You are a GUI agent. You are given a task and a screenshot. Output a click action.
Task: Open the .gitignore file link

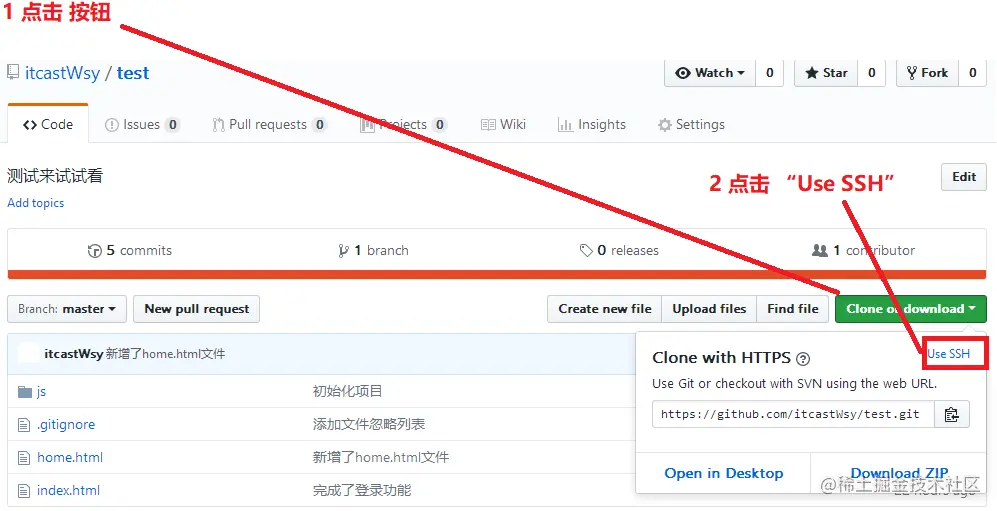[x=66, y=425]
